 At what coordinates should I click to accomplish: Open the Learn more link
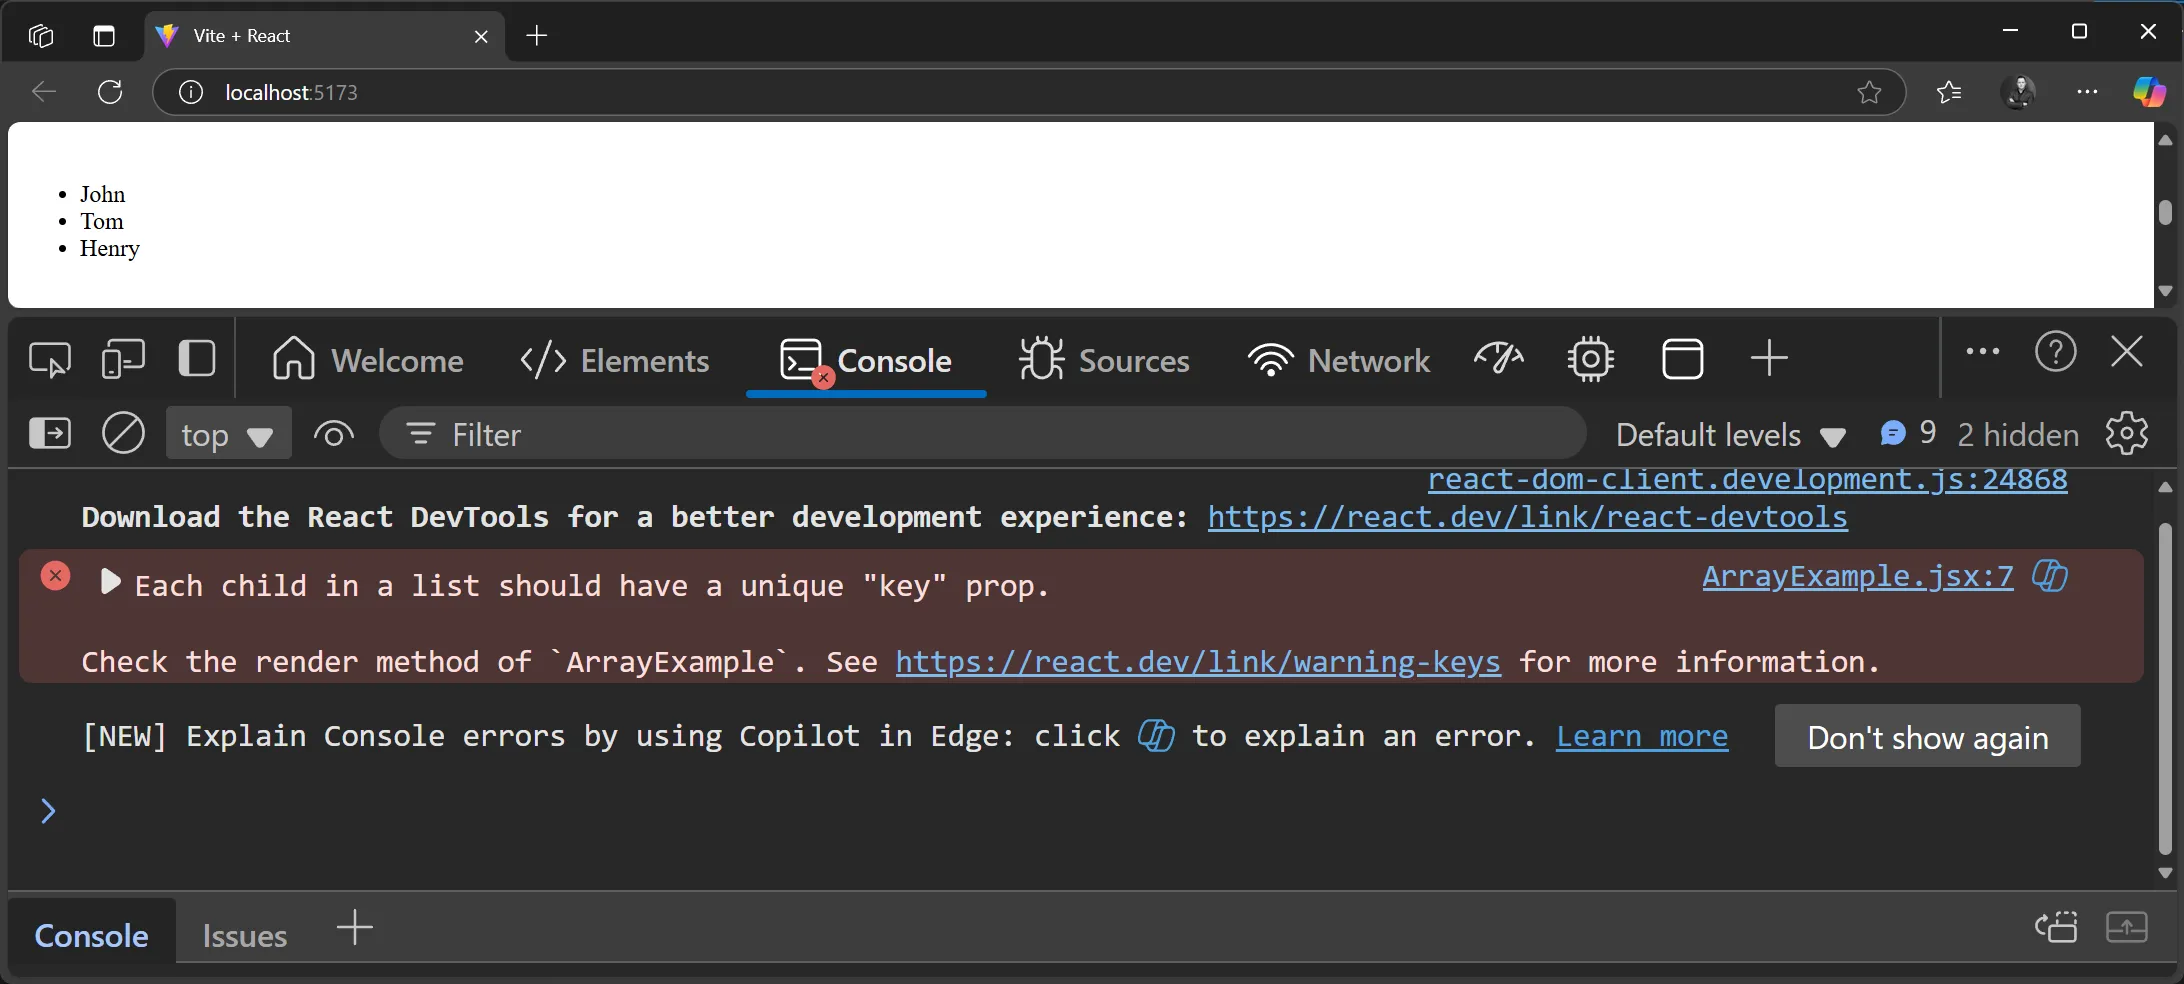coord(1642,737)
